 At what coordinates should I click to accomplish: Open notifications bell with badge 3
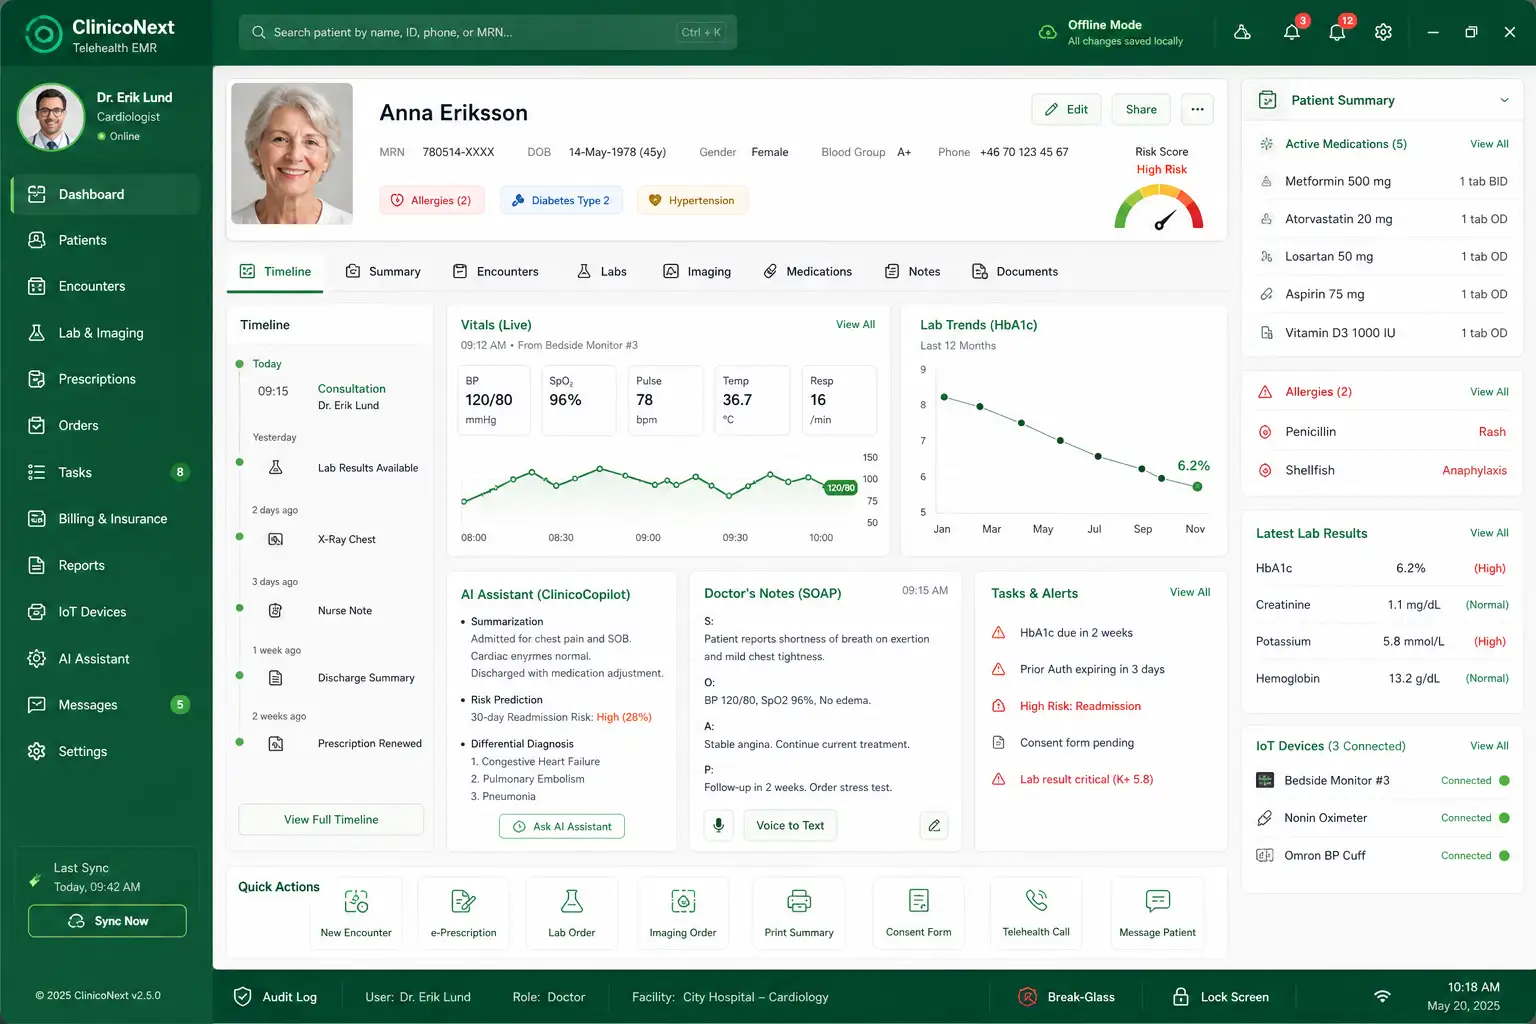click(x=1292, y=31)
